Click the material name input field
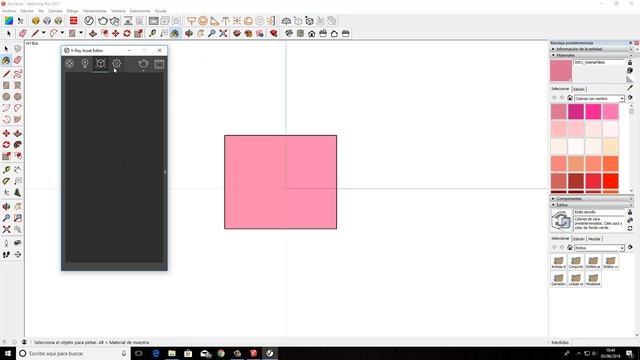This screenshot has width=640, height=360. (x=599, y=62)
